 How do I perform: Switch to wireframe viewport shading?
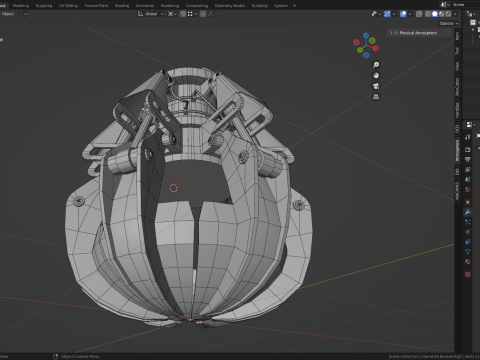(428, 14)
